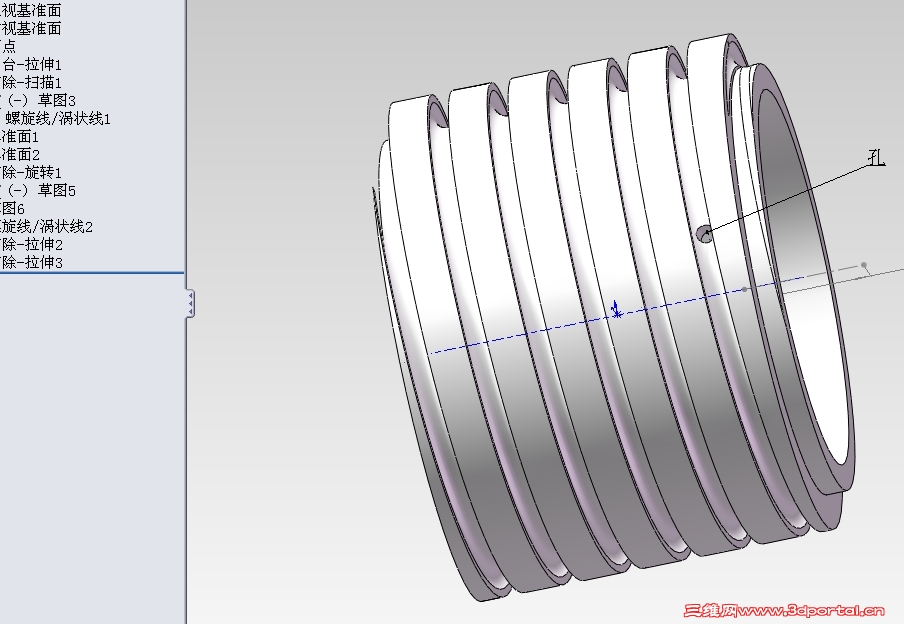Viewport: 904px width, 624px height.
Task: Click the small hole on the threaded part
Action: [x=705, y=235]
